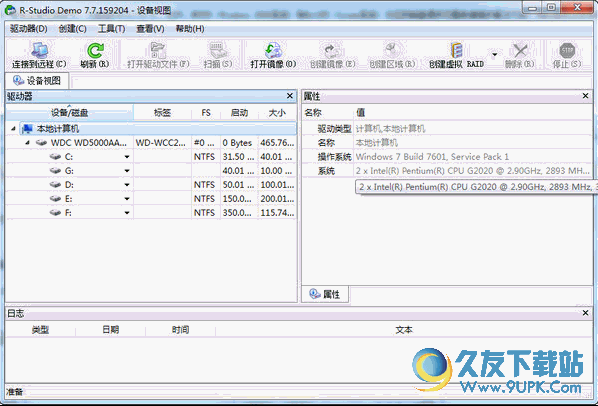
Task: Select the F: partition row
Action: click(x=151, y=212)
